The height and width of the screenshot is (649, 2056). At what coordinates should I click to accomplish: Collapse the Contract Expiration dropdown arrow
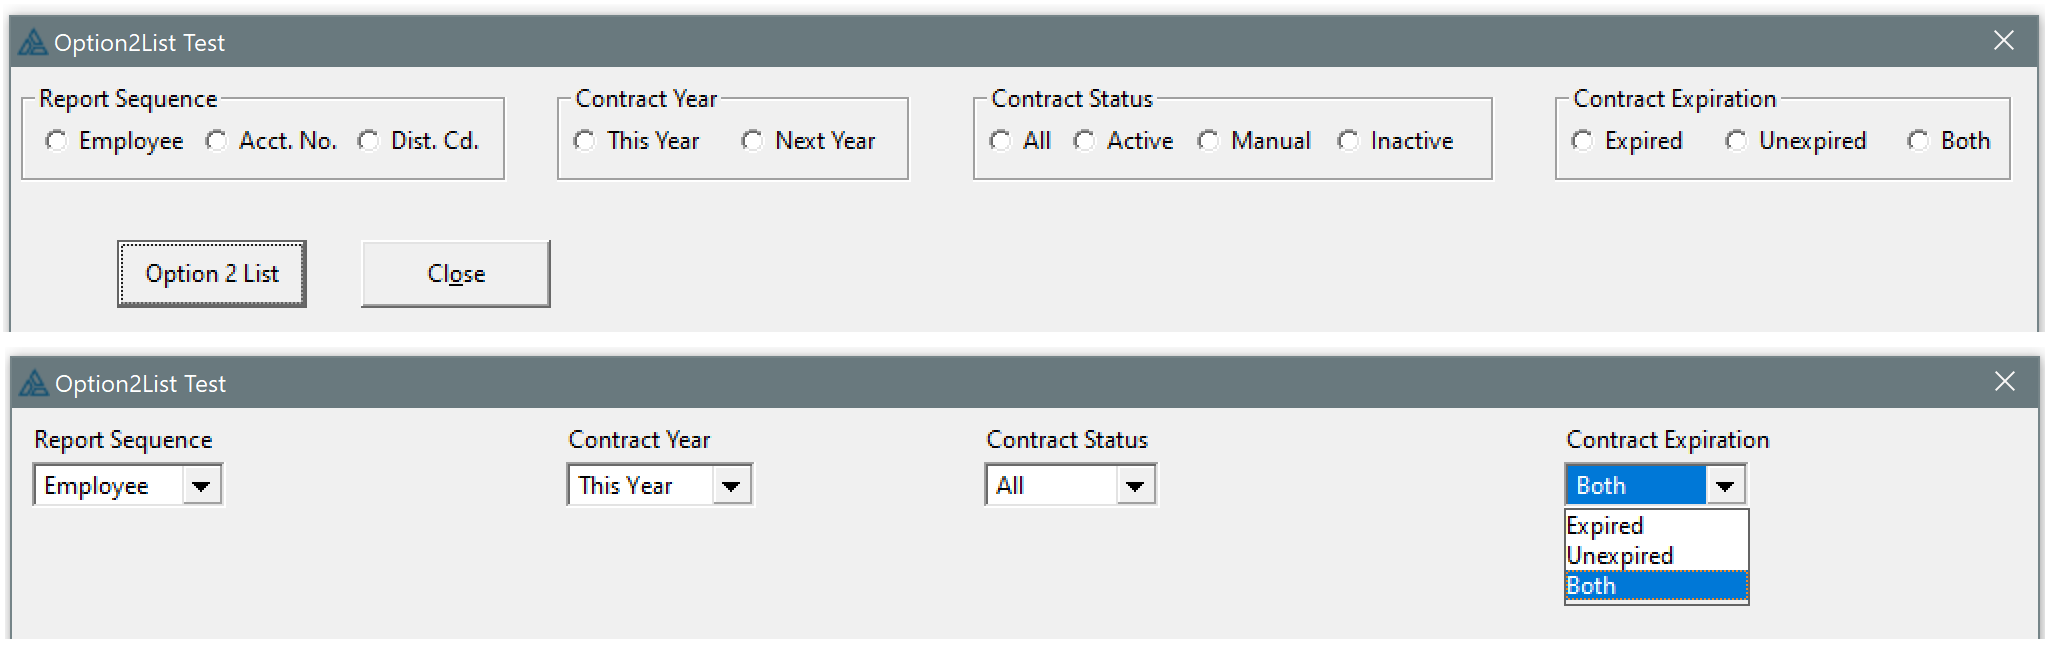point(1725,486)
